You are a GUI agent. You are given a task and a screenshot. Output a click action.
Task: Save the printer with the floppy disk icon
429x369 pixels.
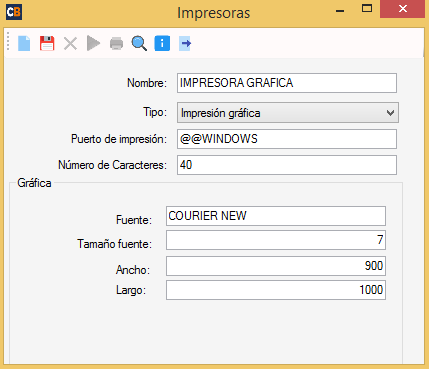click(x=47, y=43)
